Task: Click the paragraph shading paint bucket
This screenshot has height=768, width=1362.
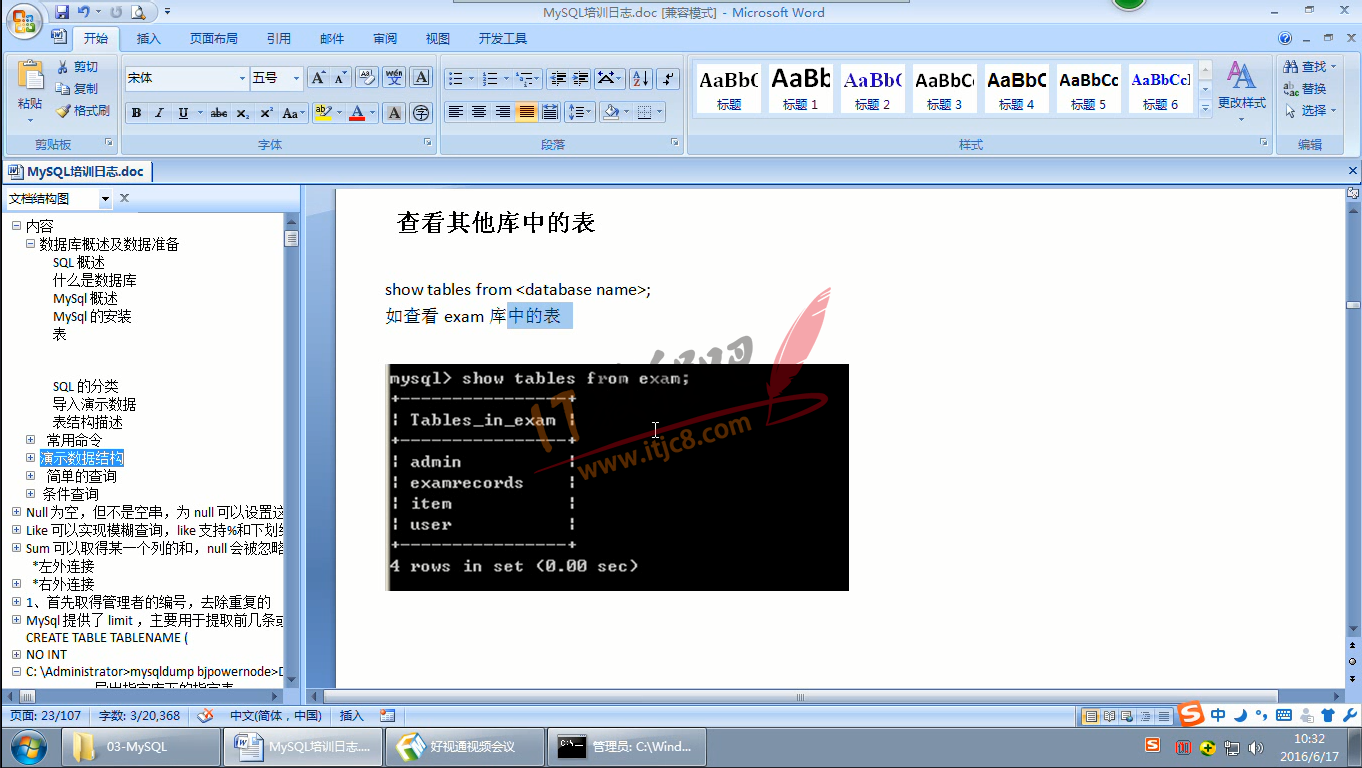Action: click(611, 112)
